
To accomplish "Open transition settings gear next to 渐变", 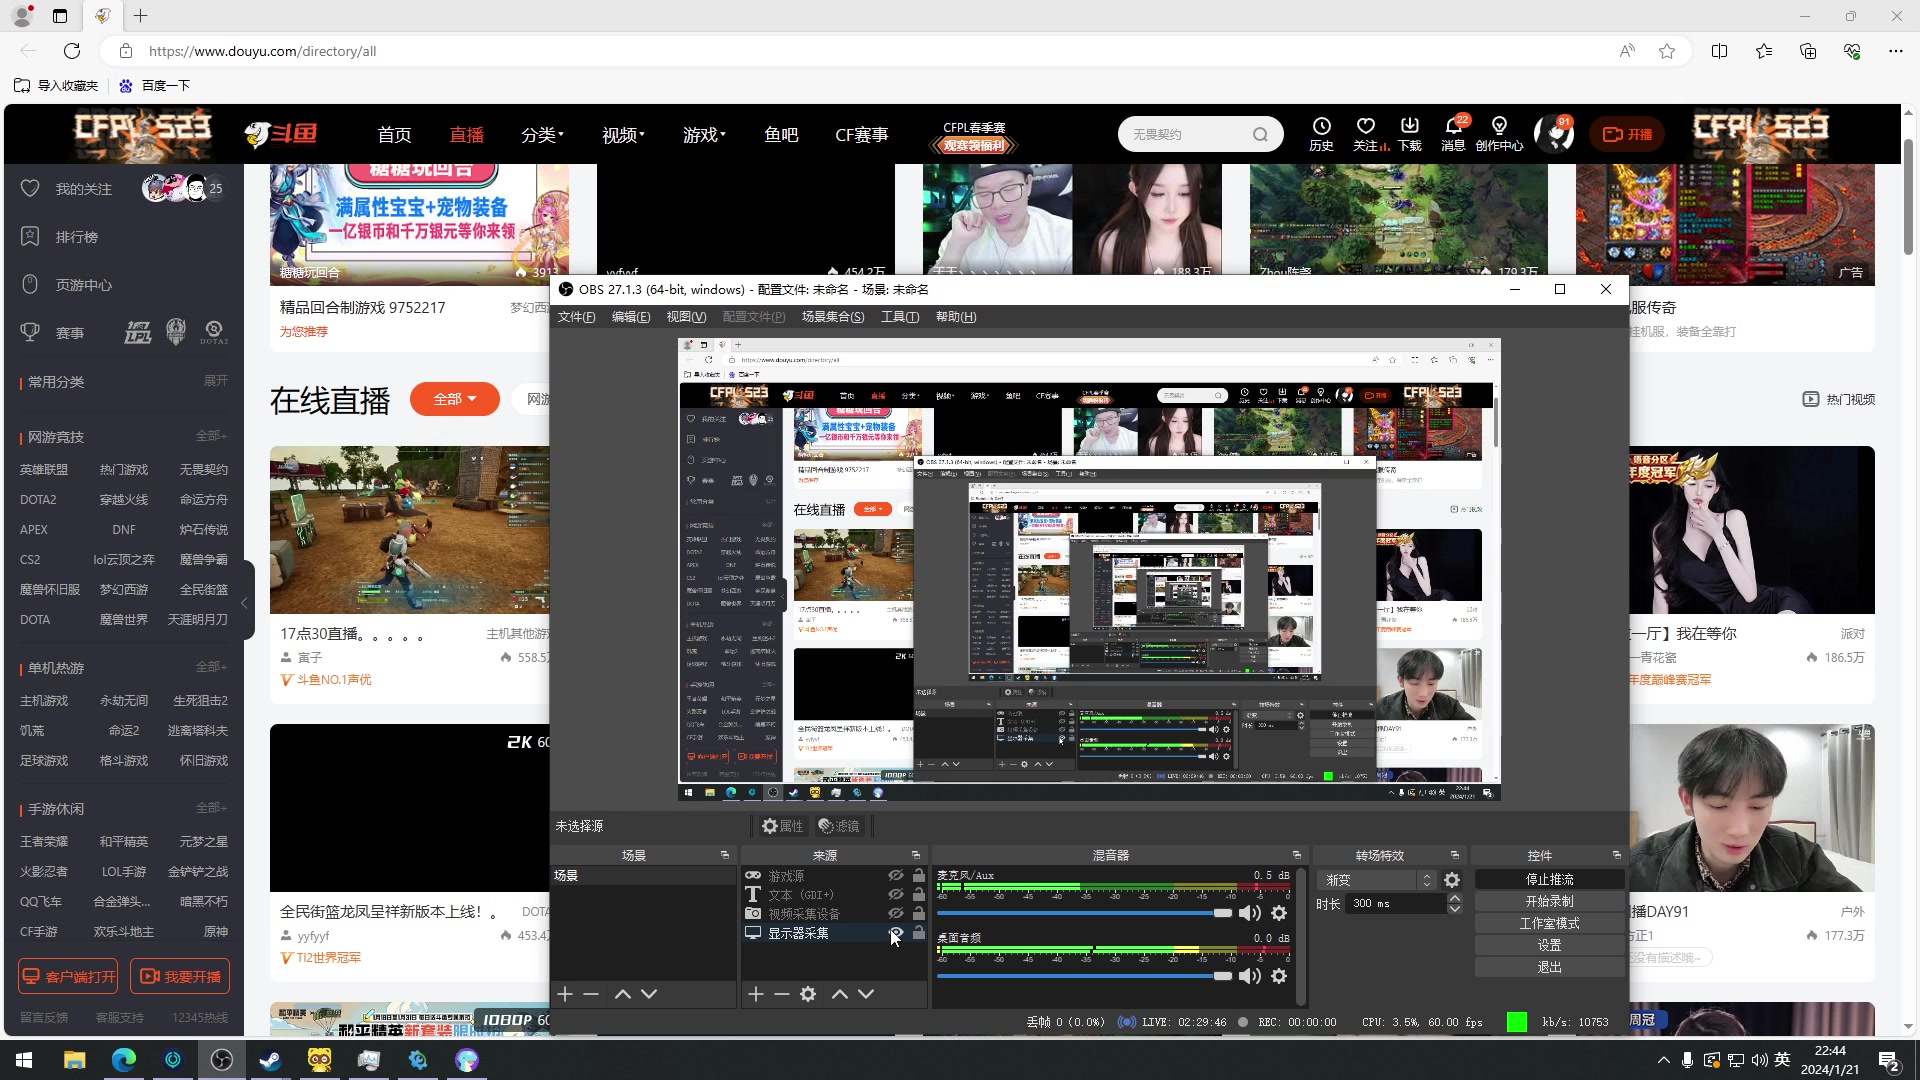I will click(x=1452, y=880).
